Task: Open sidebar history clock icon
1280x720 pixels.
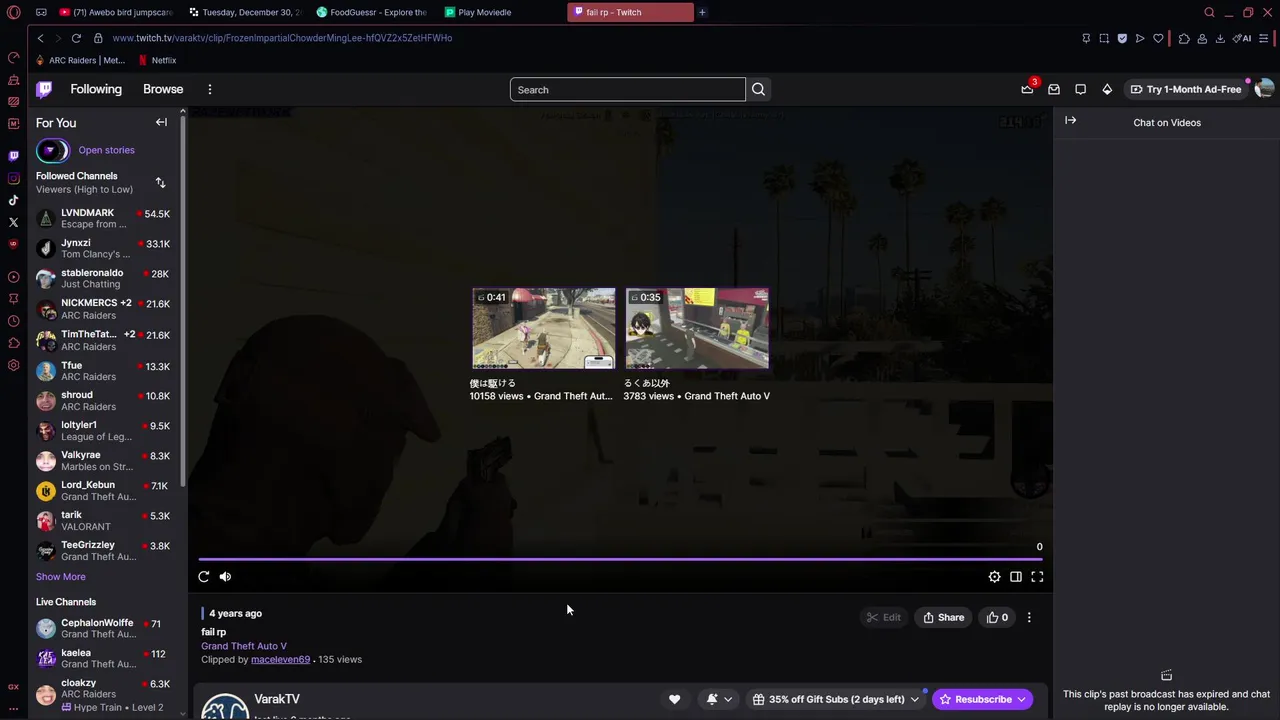Action: (13, 321)
